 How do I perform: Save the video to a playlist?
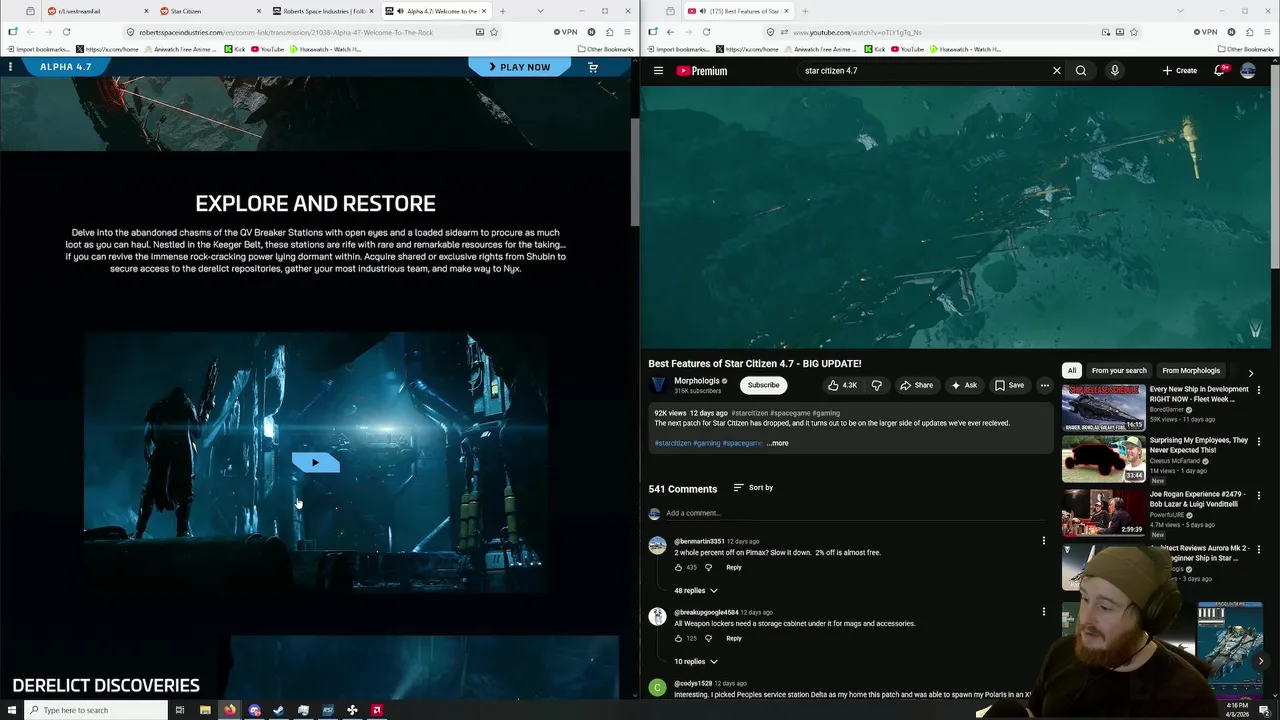click(1009, 385)
